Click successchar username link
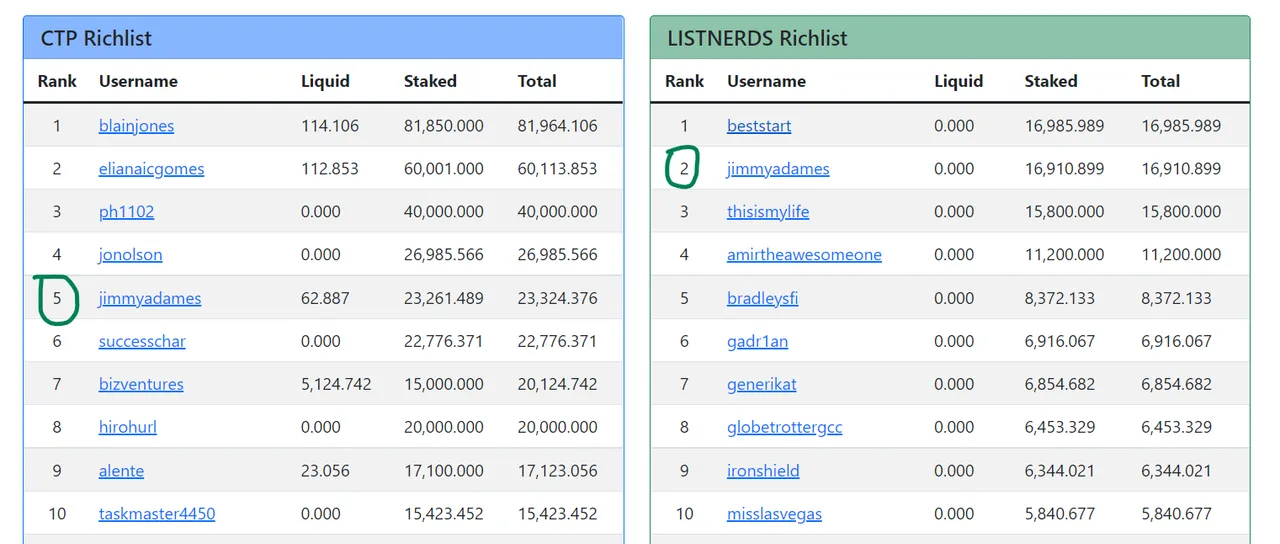The width and height of the screenshot is (1280, 544). (142, 341)
